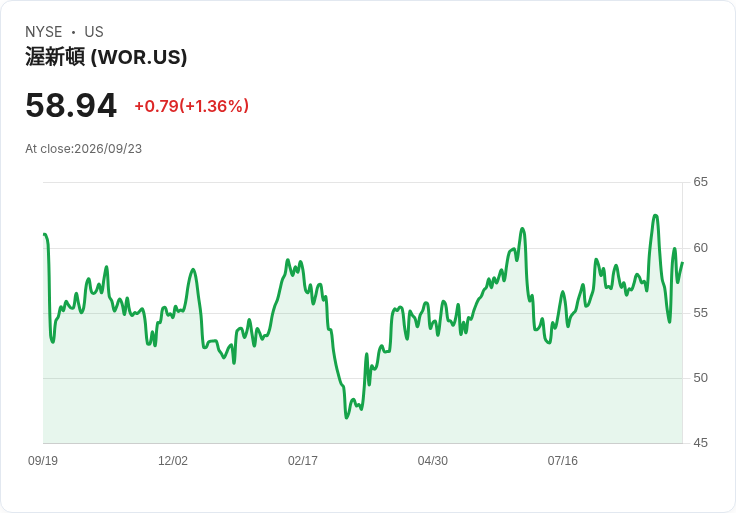Click the price change +0.79(+1.36%)
The width and height of the screenshot is (736, 513).
(192, 106)
